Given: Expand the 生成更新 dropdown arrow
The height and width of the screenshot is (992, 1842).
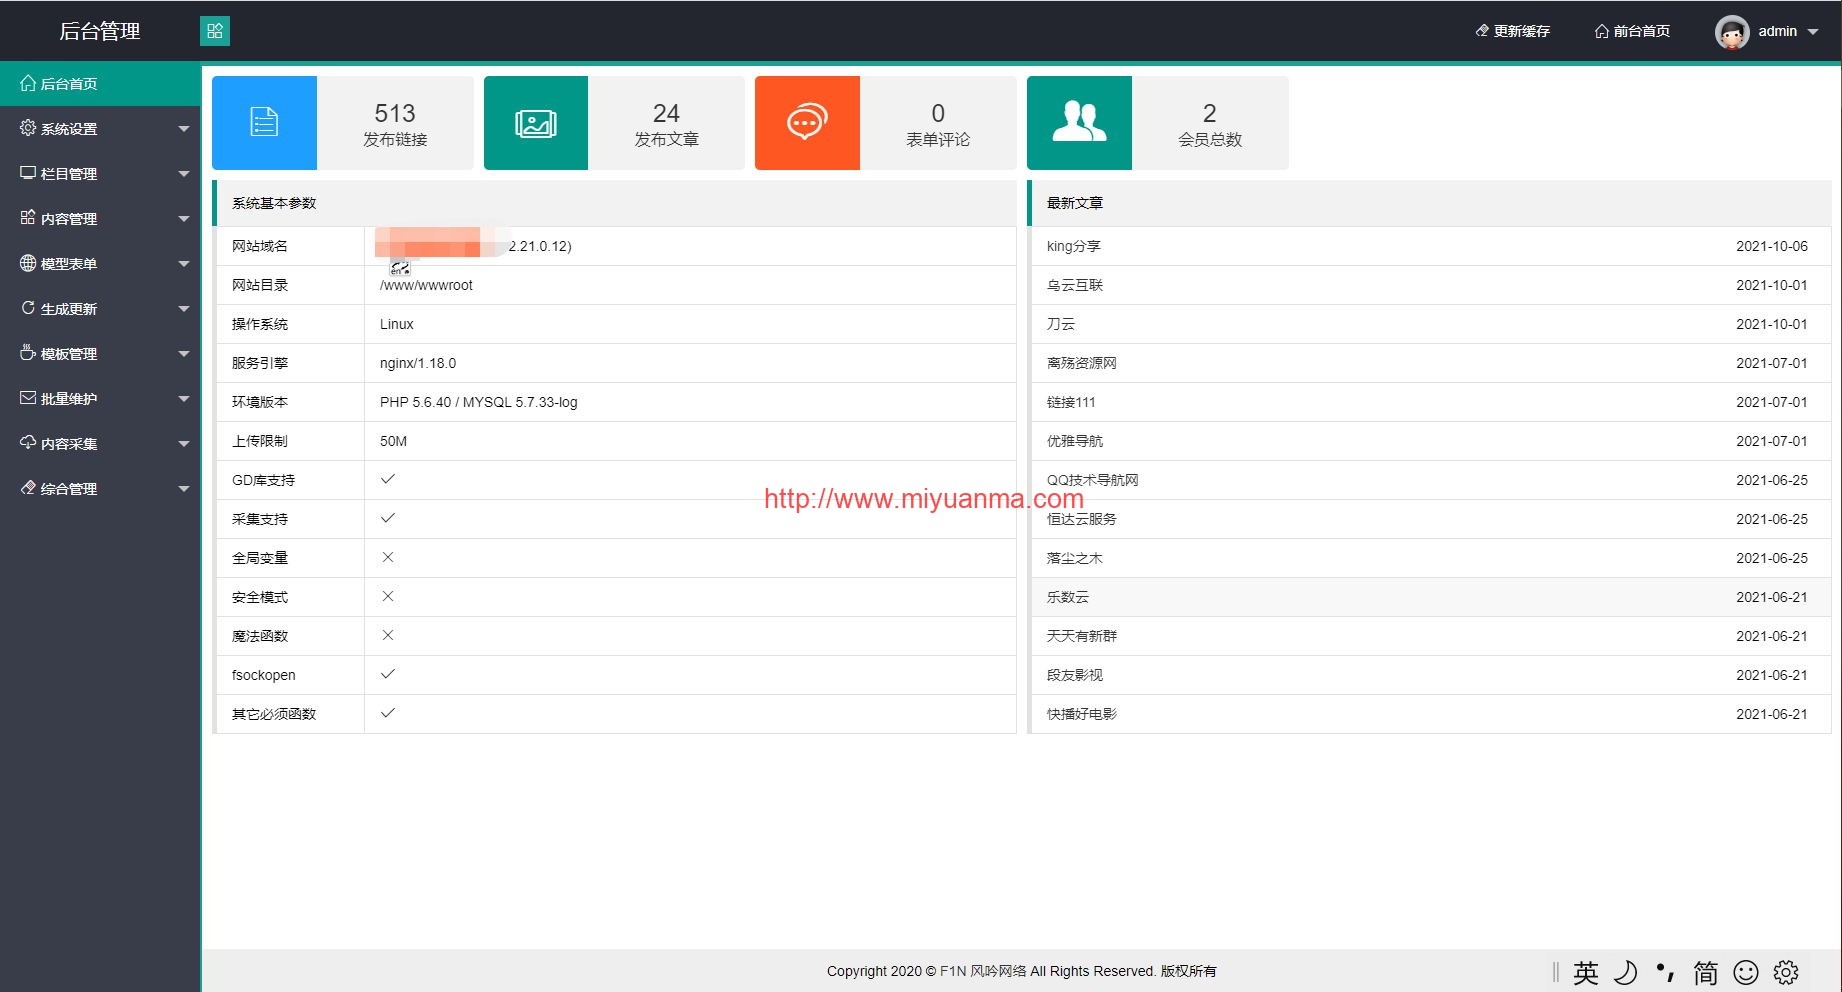Looking at the screenshot, I should click(184, 309).
